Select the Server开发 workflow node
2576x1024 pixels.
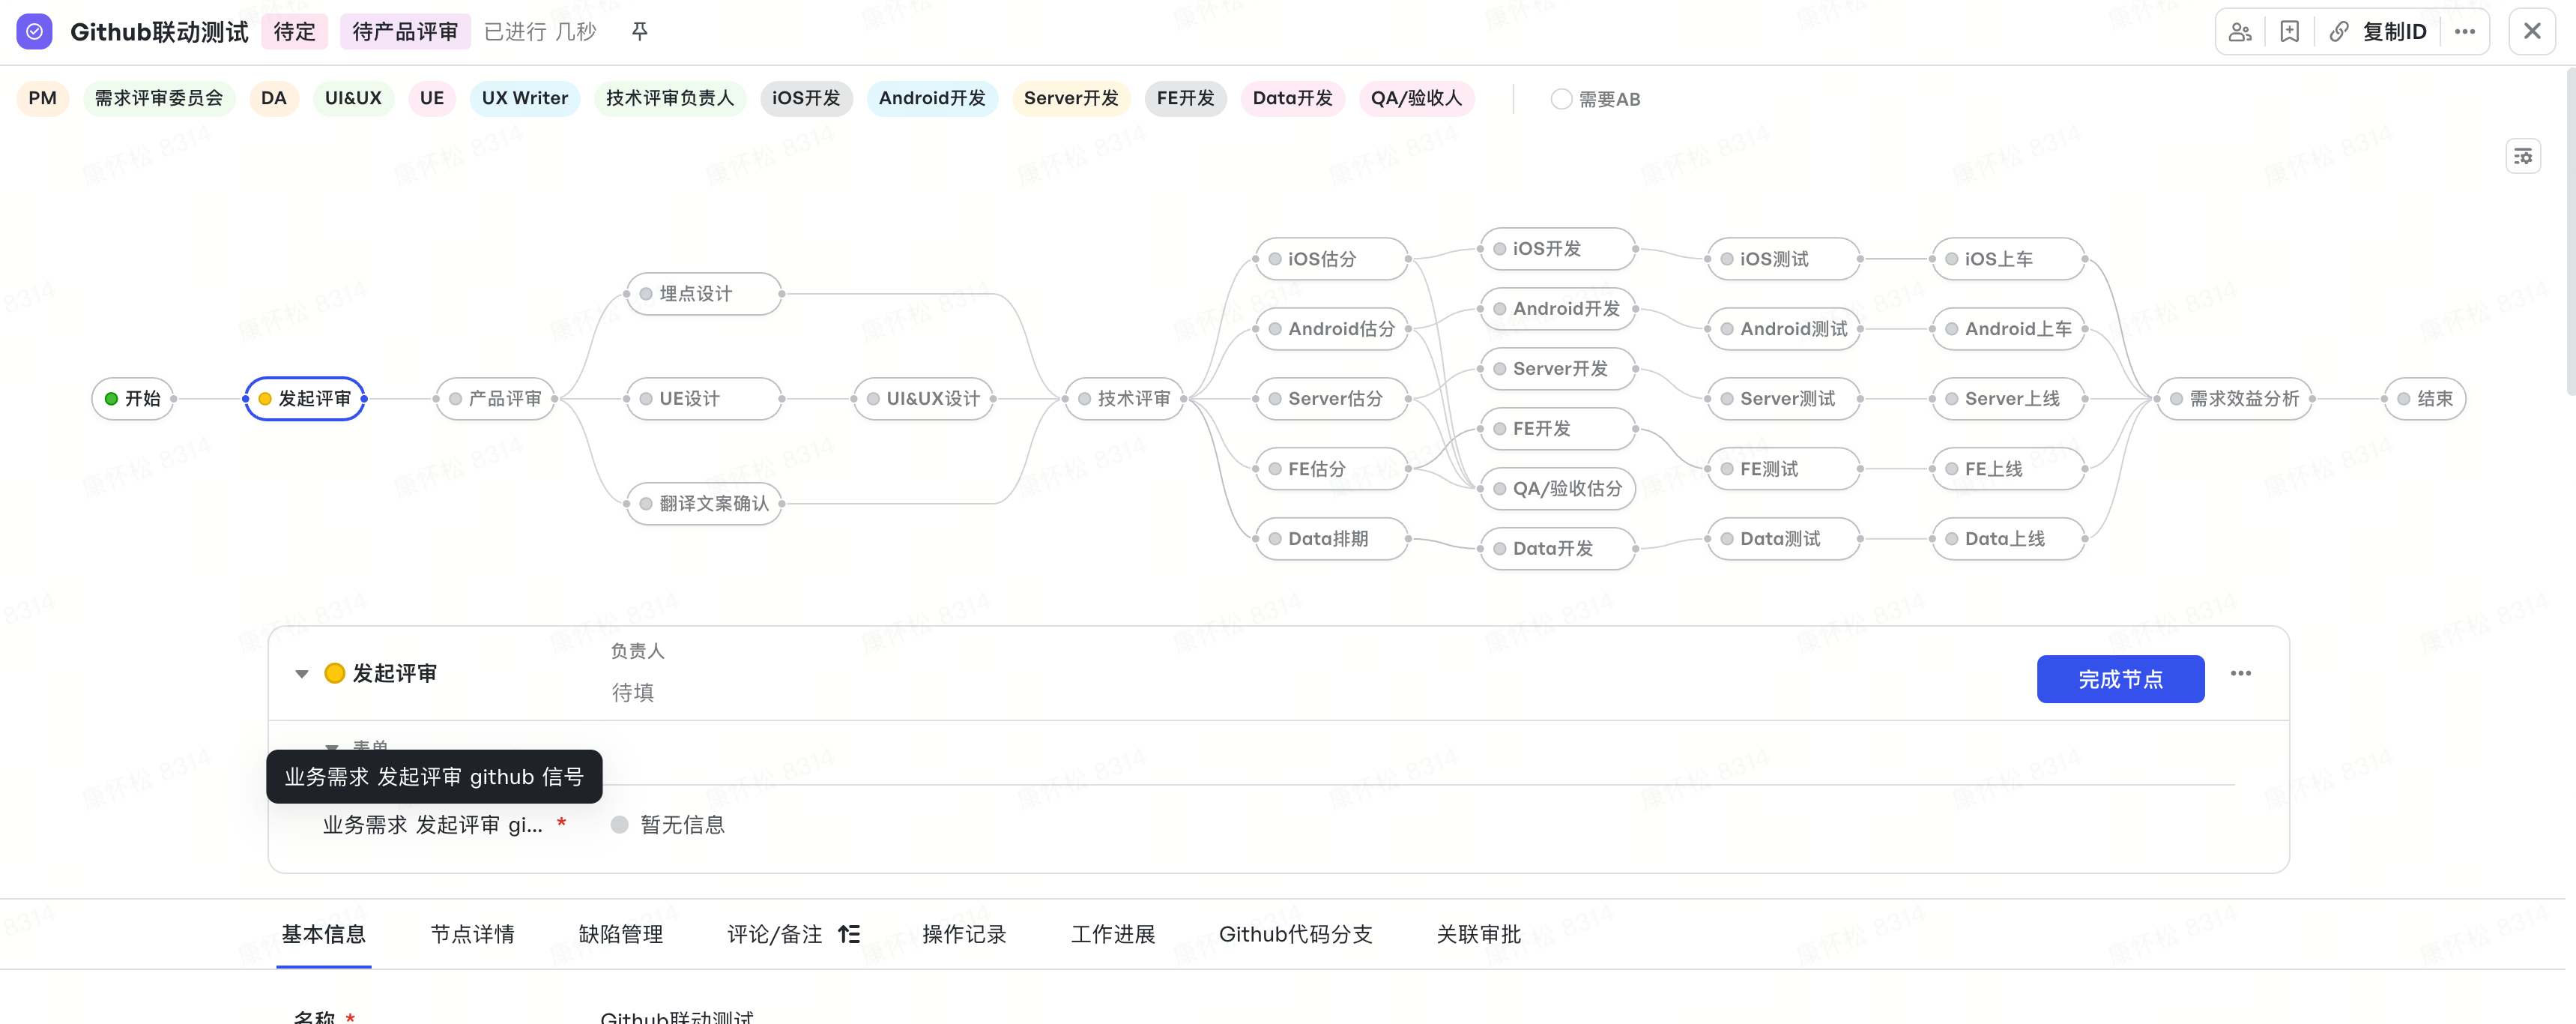tap(1558, 369)
